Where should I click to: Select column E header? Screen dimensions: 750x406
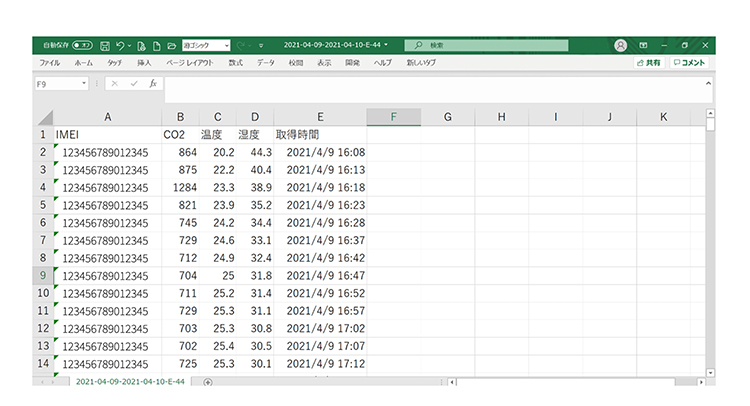pos(320,117)
